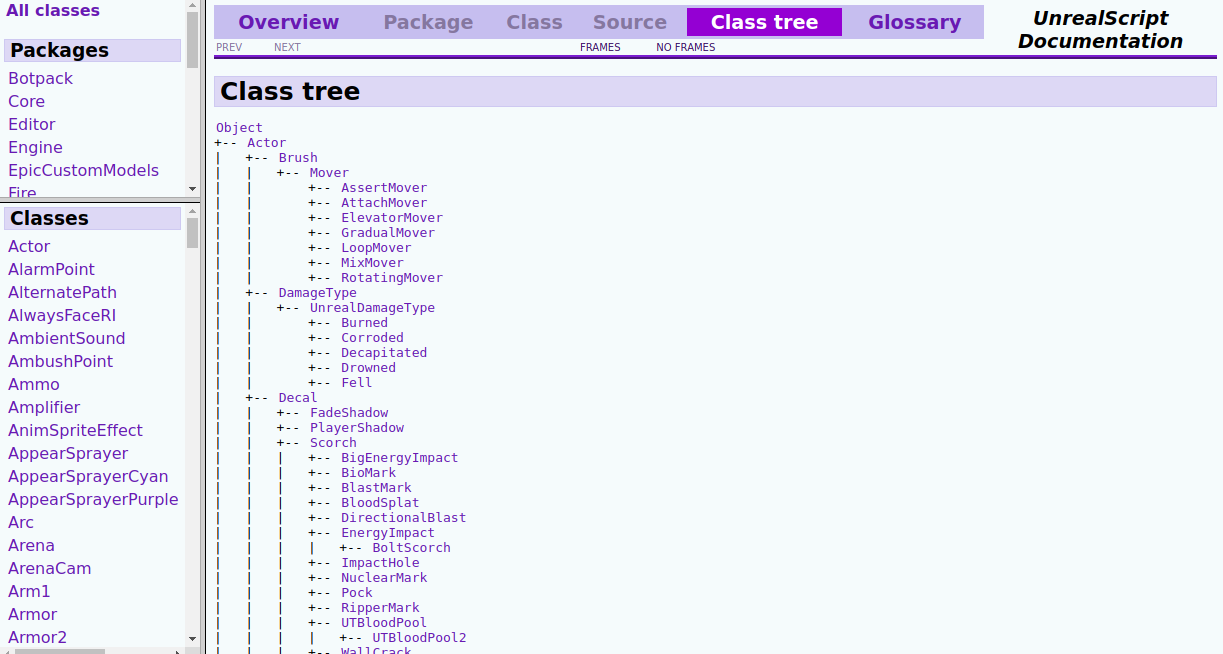The image size is (1223, 654).
Task: Open ElevatorMover tree entry
Action: click(392, 217)
